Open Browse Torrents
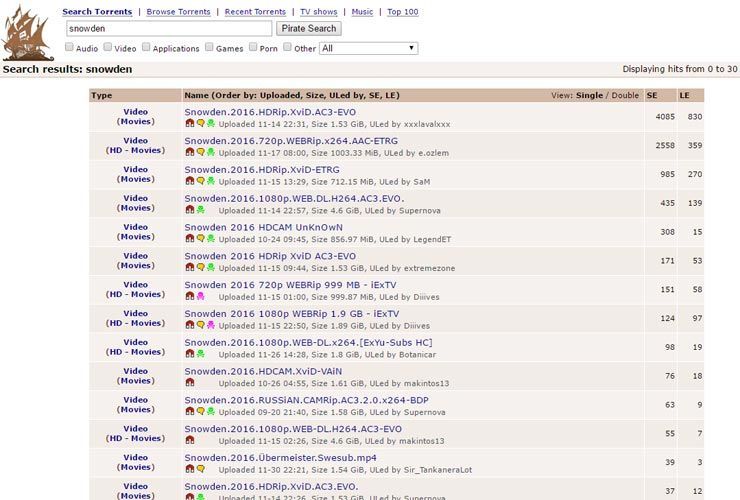 coord(178,12)
